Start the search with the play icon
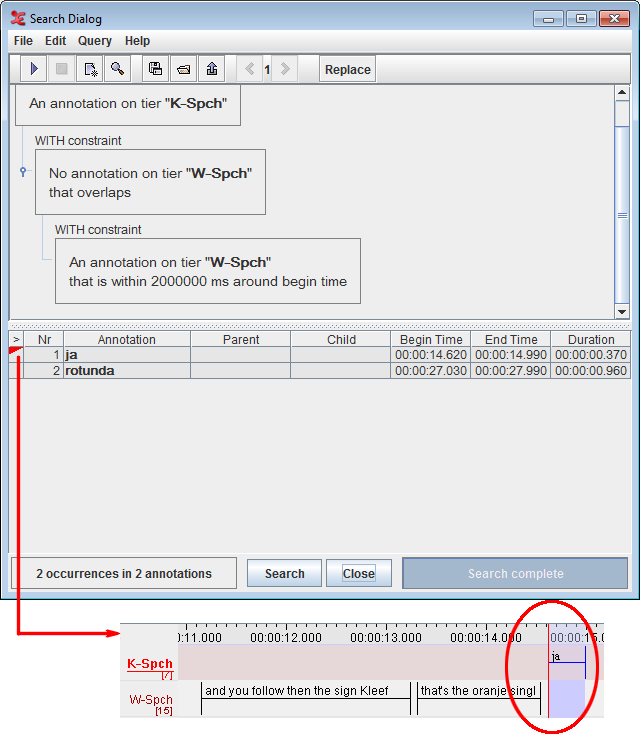Viewport: 640px width, 734px height. click(34, 69)
